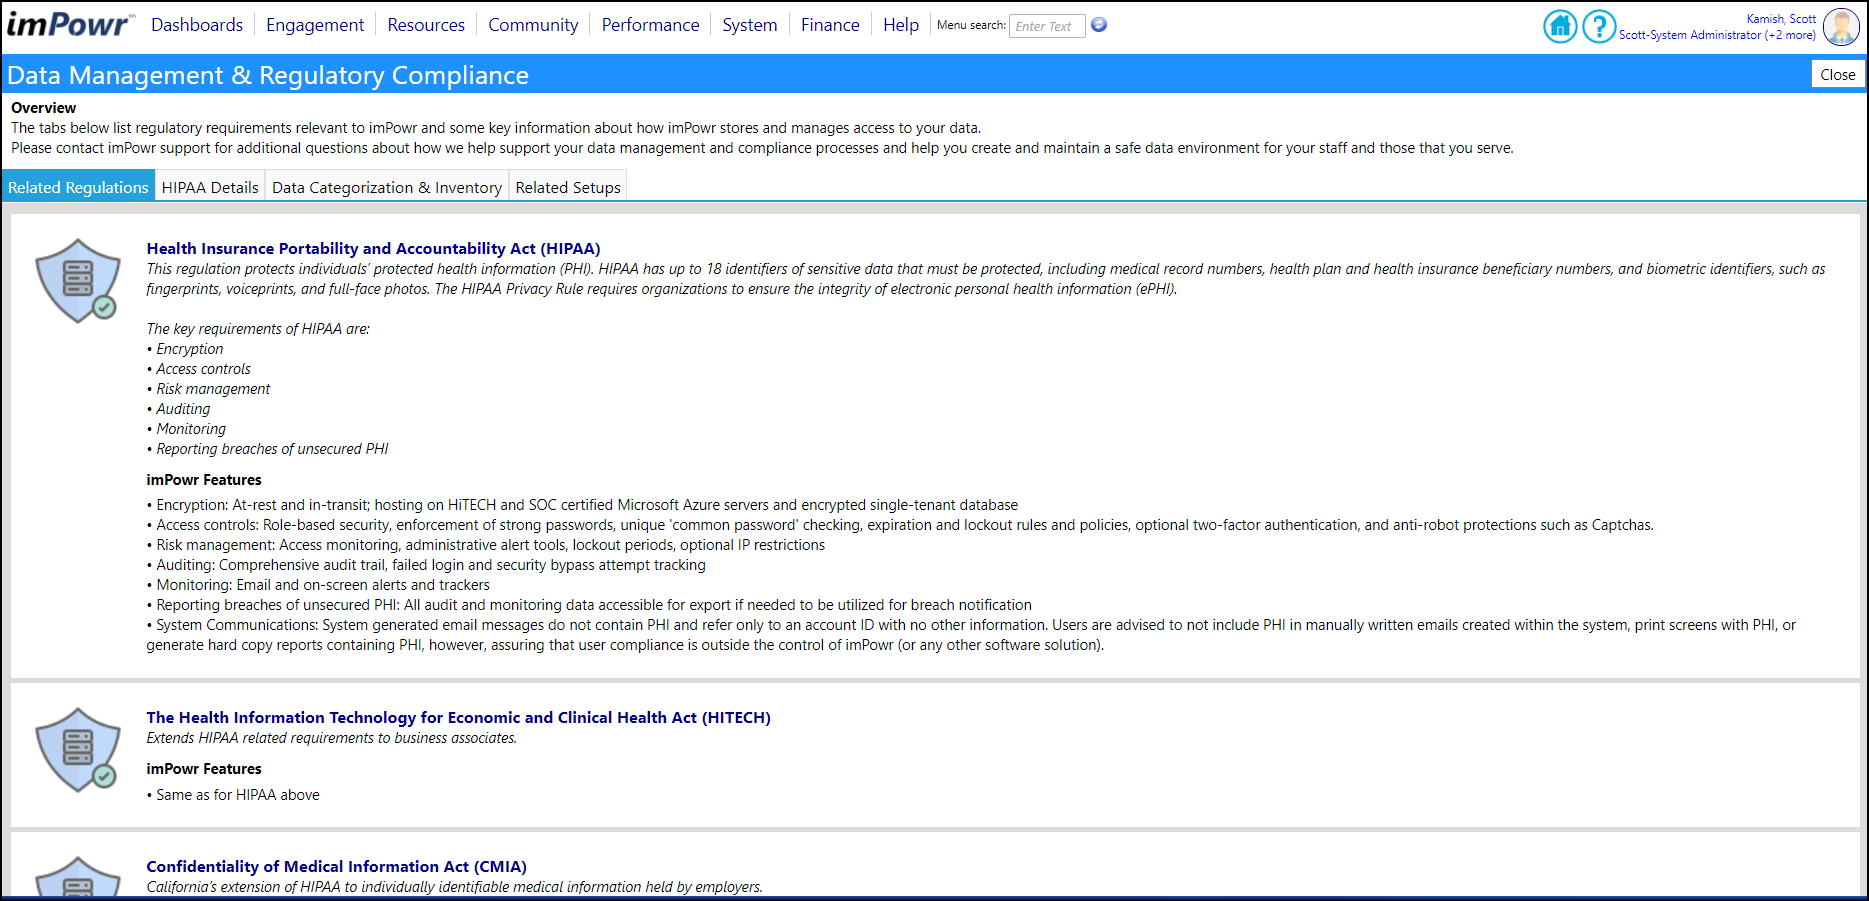1869x901 pixels.
Task: Open the System menu
Action: coord(750,25)
